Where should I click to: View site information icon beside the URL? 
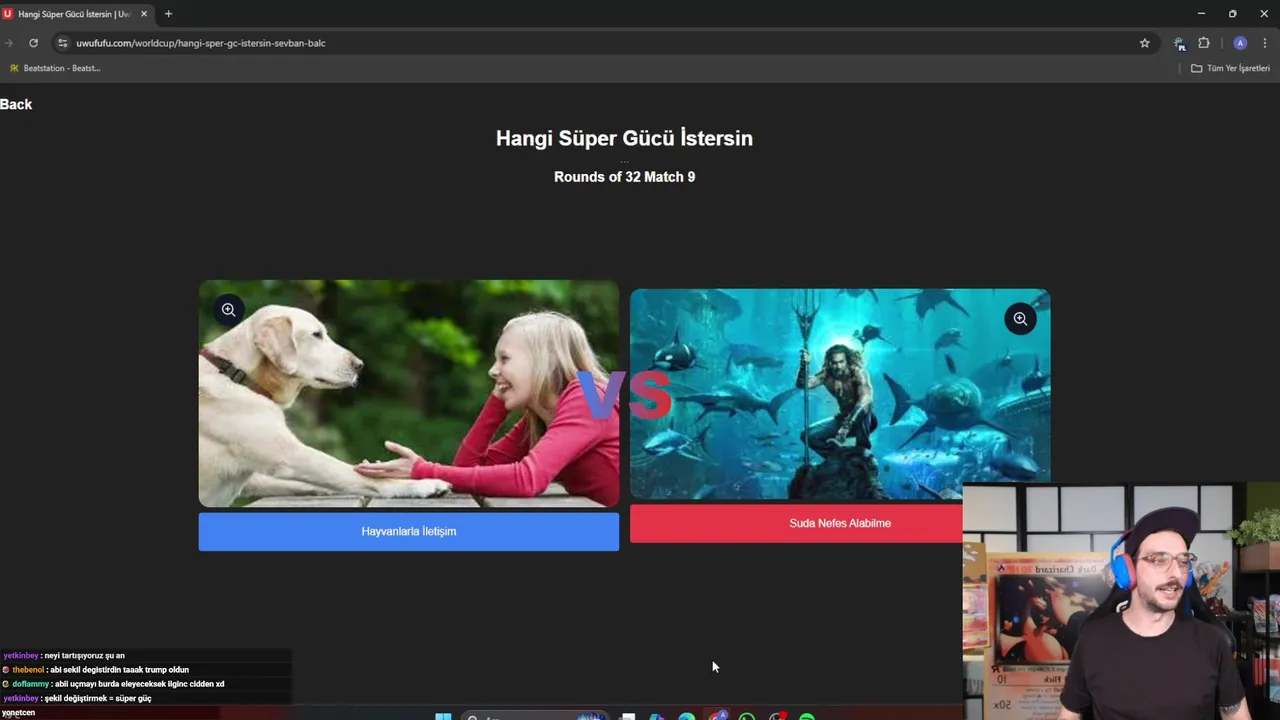click(x=62, y=43)
